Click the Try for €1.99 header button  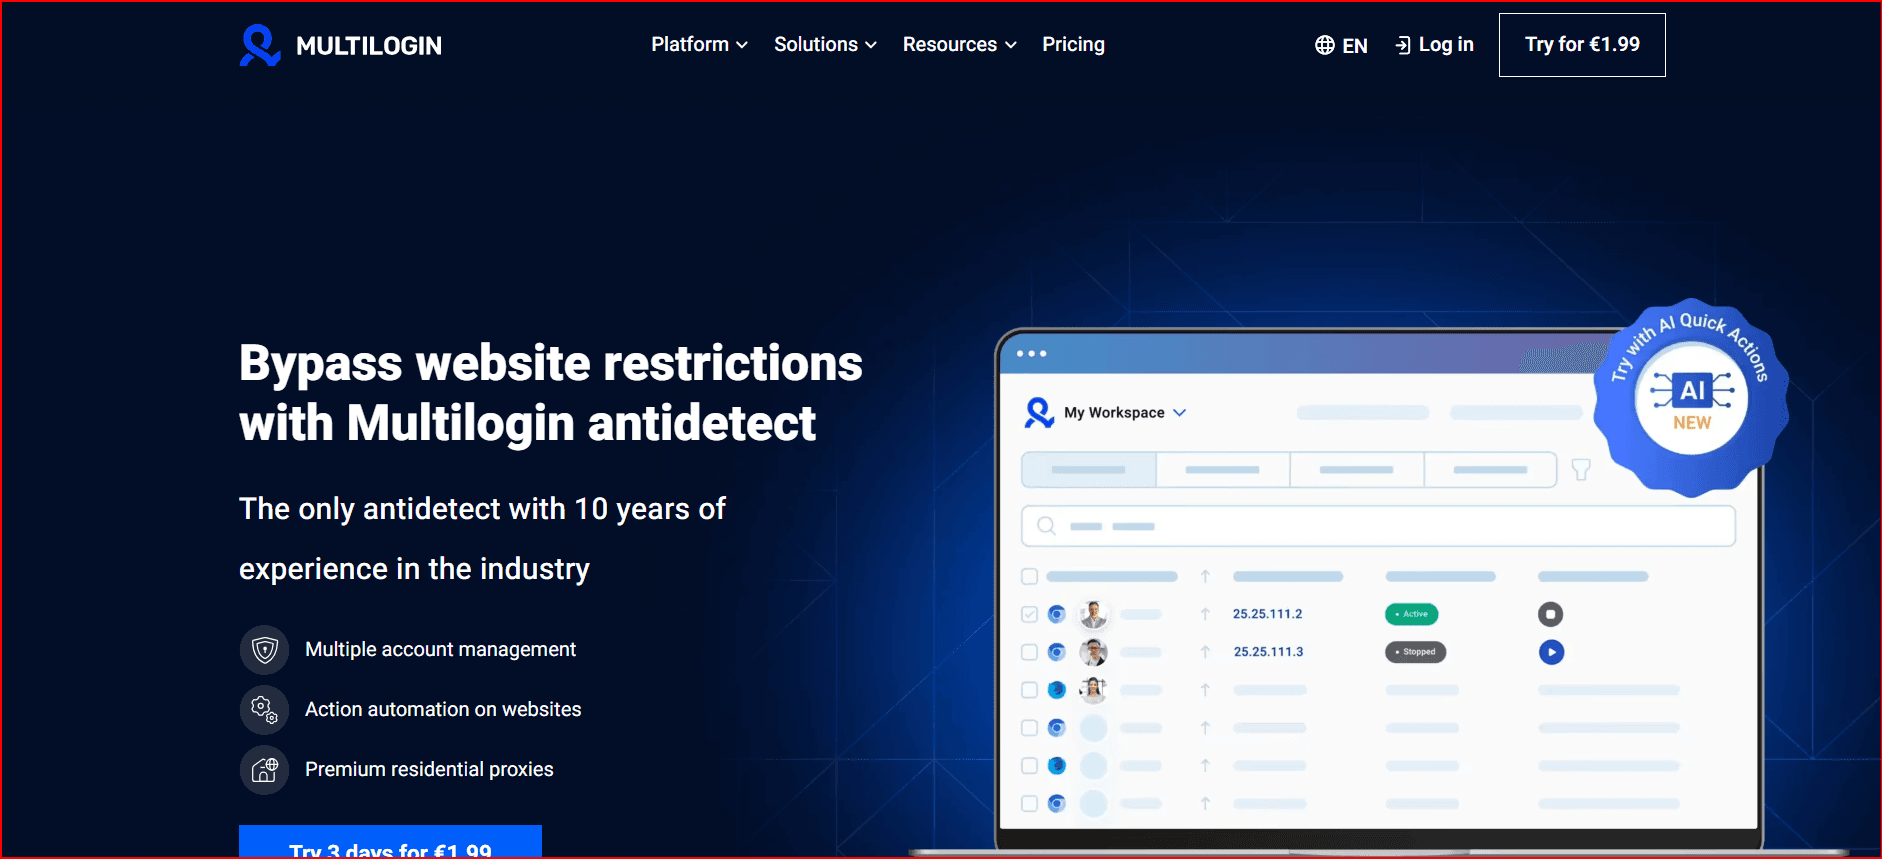tap(1582, 45)
